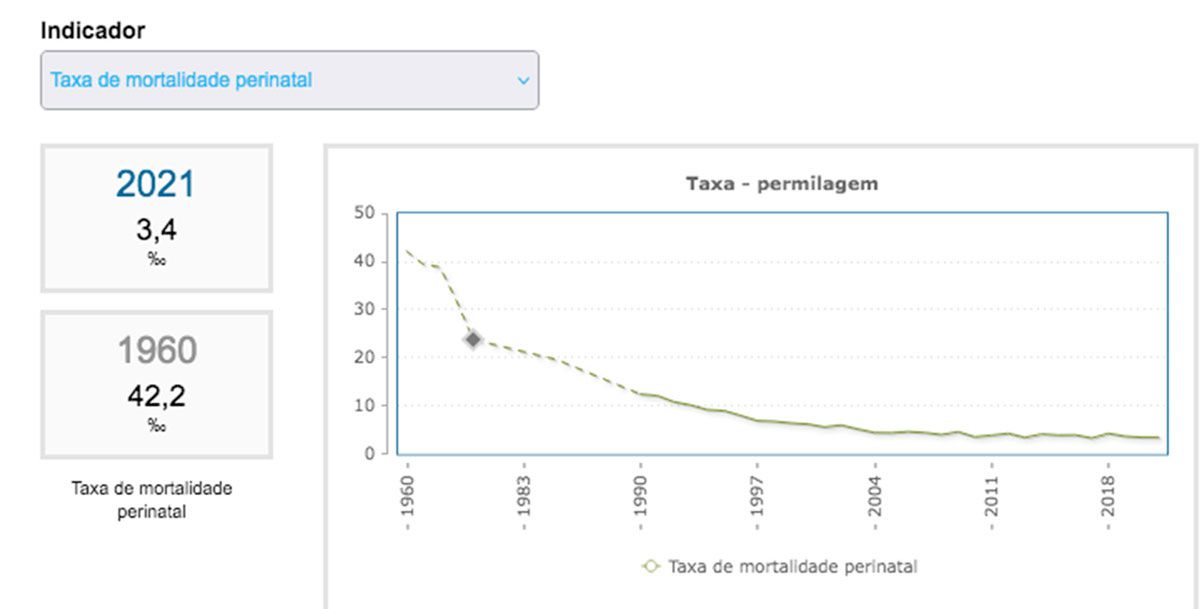Select the 2021 value card
Viewport: 1200px width, 609px height.
coord(156,218)
